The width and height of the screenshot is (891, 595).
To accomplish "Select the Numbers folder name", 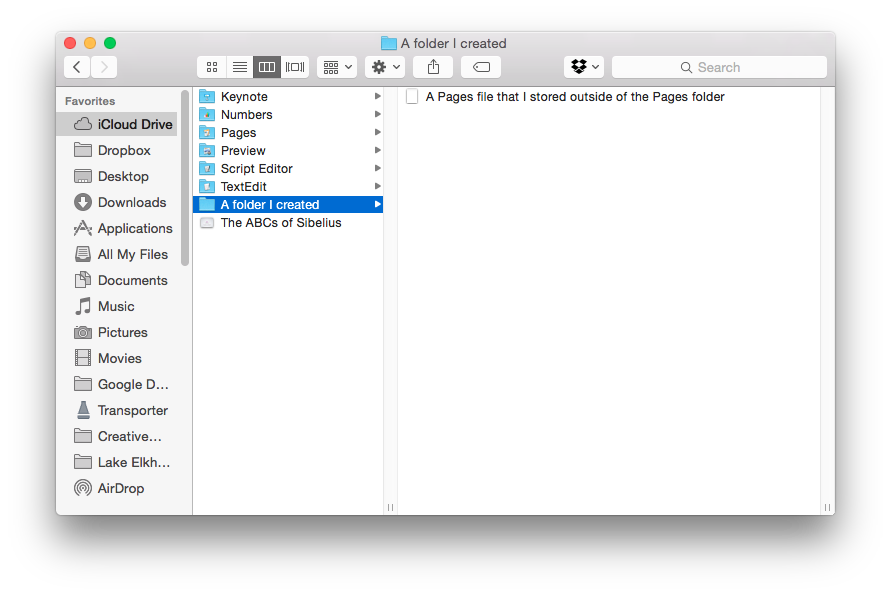I will click(x=247, y=115).
